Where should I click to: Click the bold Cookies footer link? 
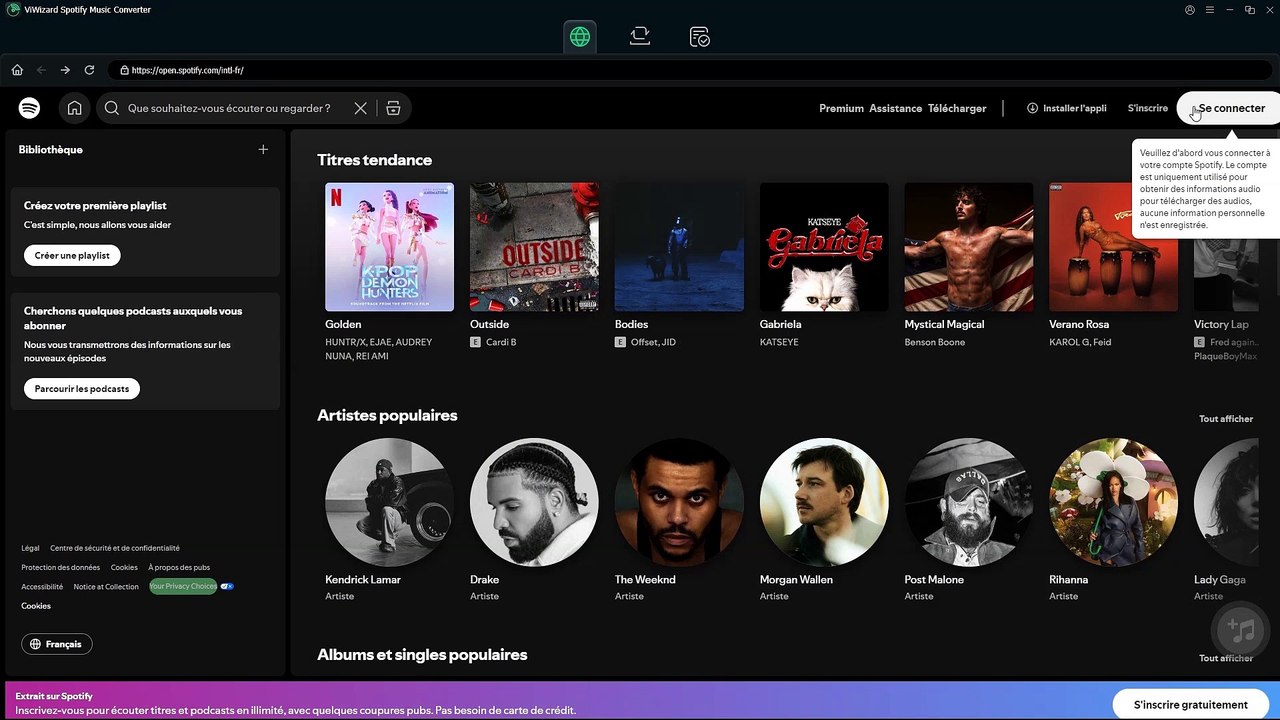pos(36,606)
